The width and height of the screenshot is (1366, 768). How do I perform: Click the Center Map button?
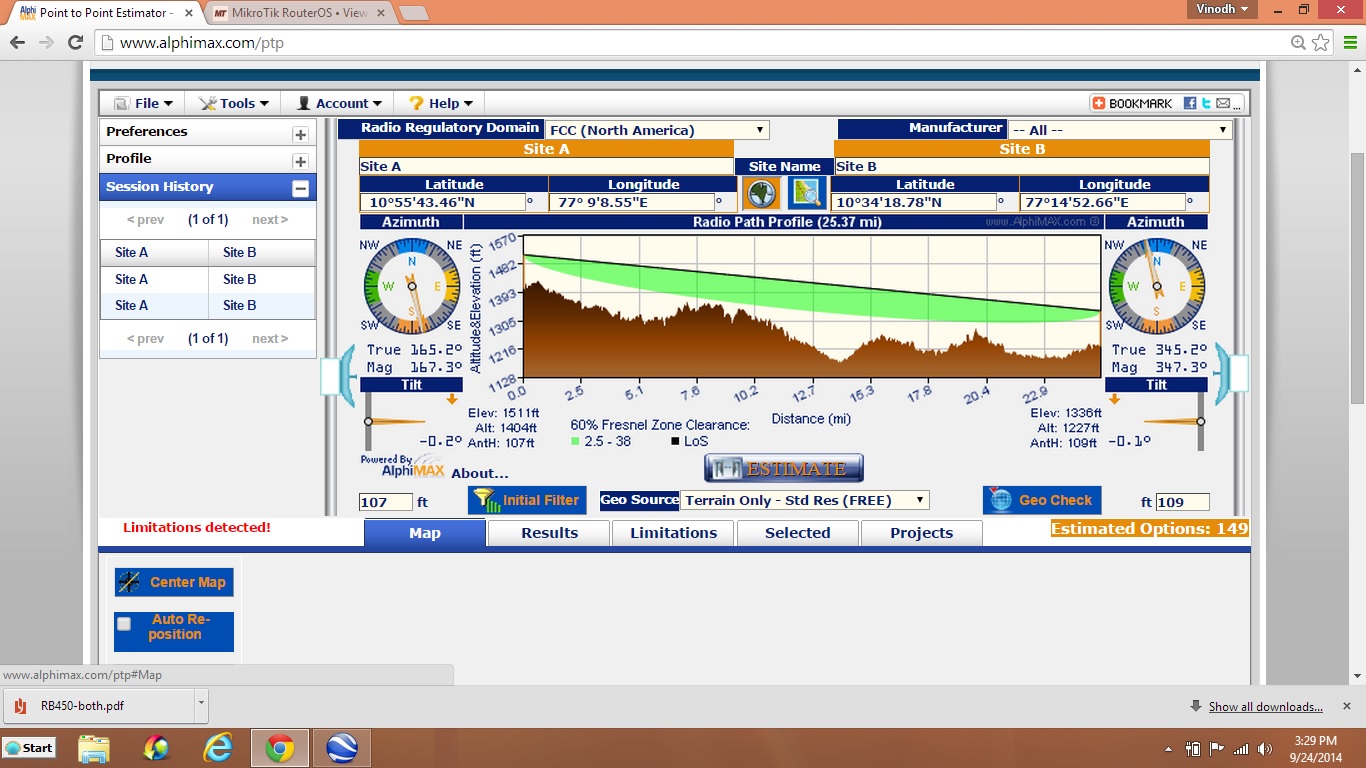point(174,582)
